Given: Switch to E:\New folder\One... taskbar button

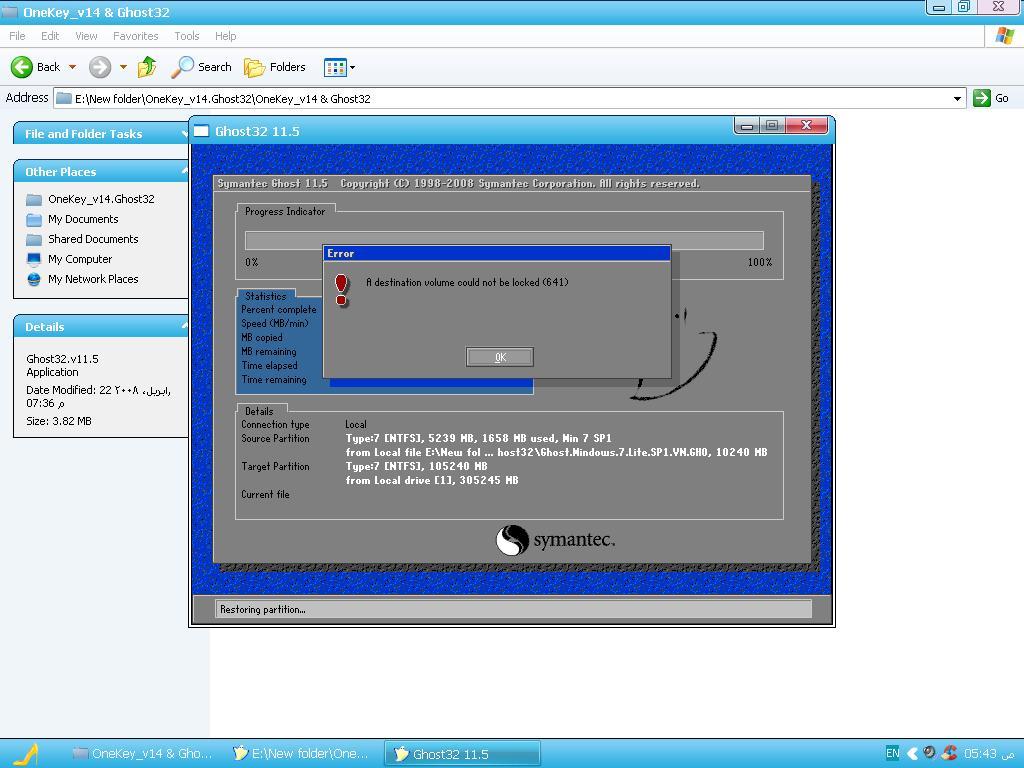Looking at the screenshot, I should pyautogui.click(x=302, y=754).
